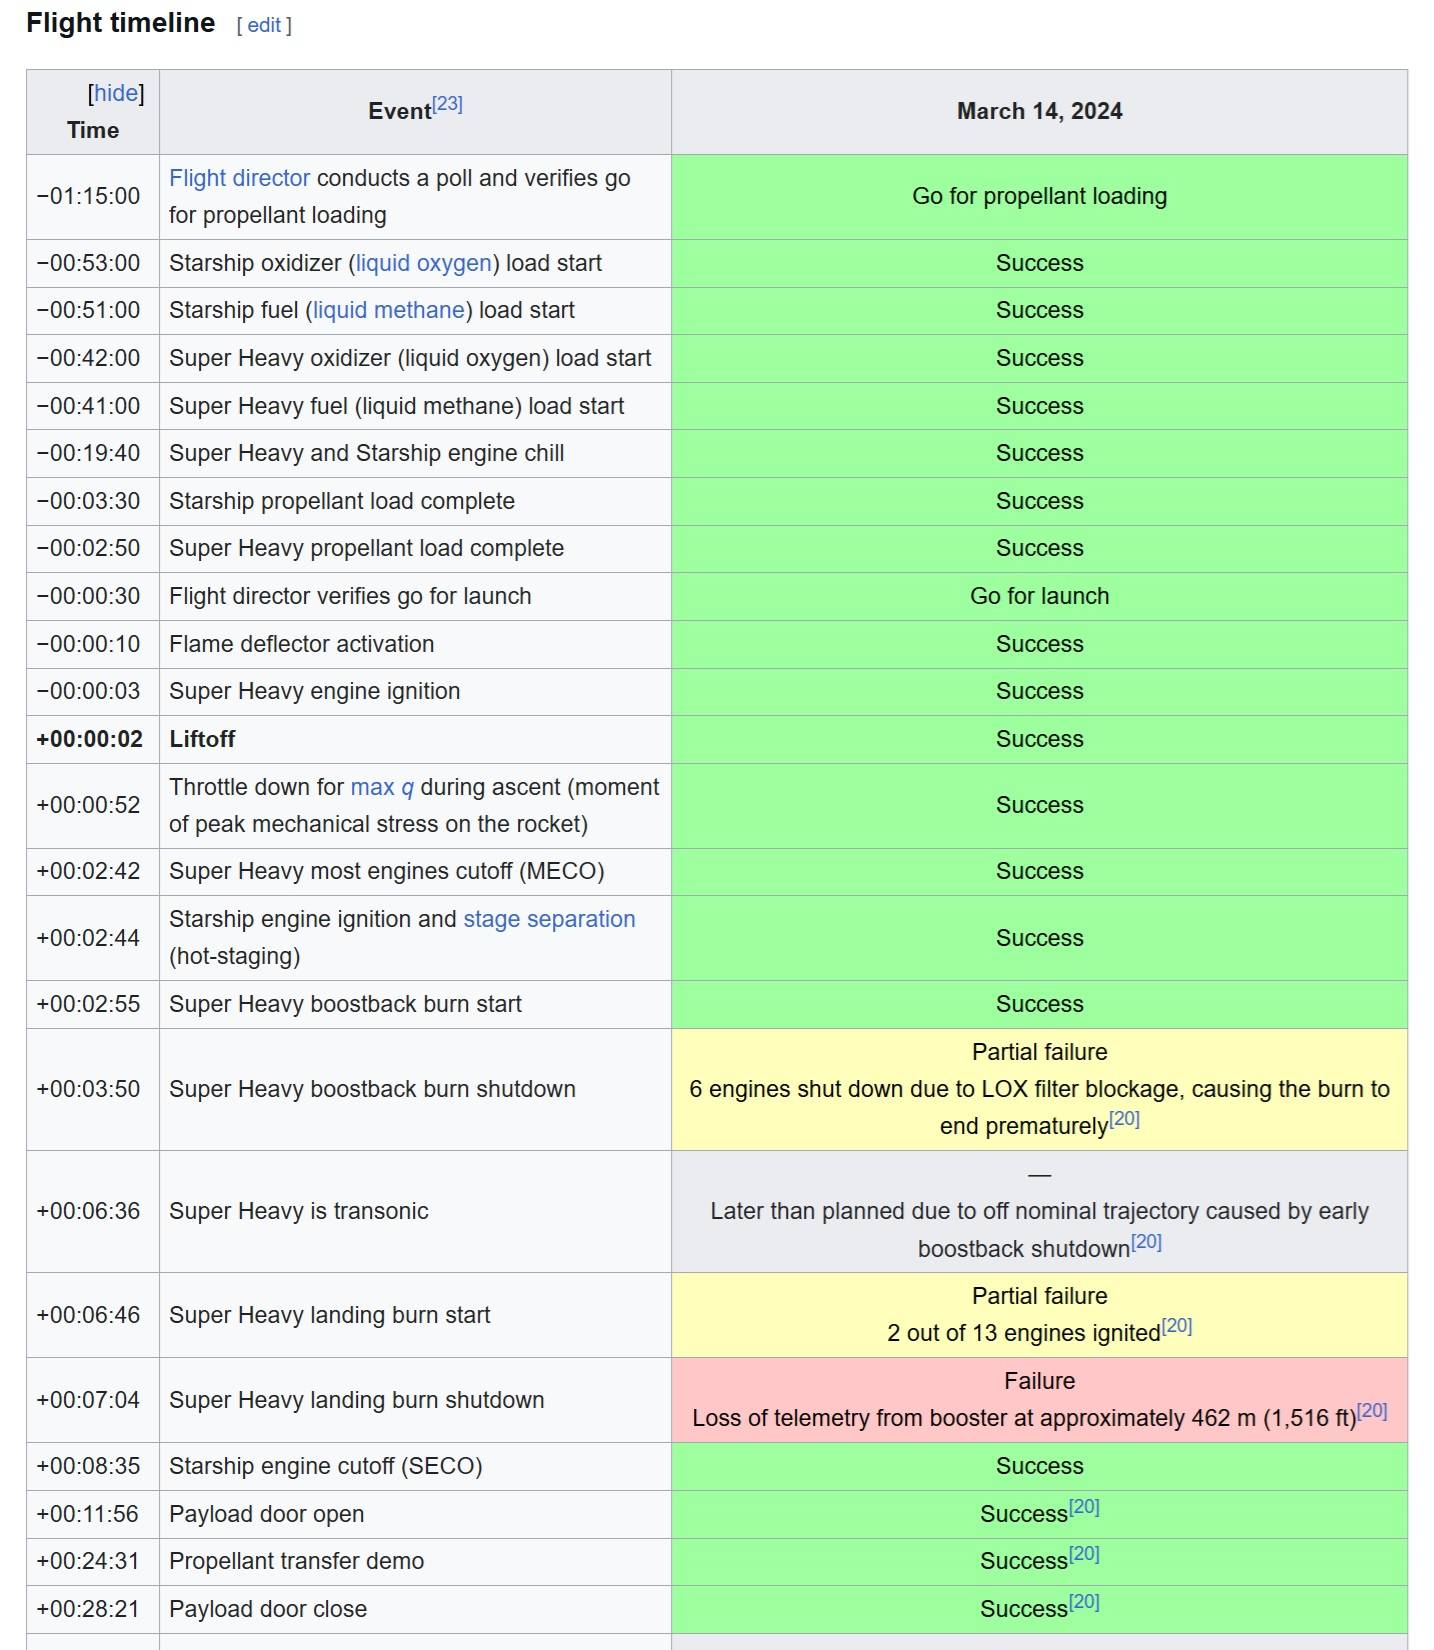Click the 'March 14, 2024' column header

pyautogui.click(x=1039, y=111)
